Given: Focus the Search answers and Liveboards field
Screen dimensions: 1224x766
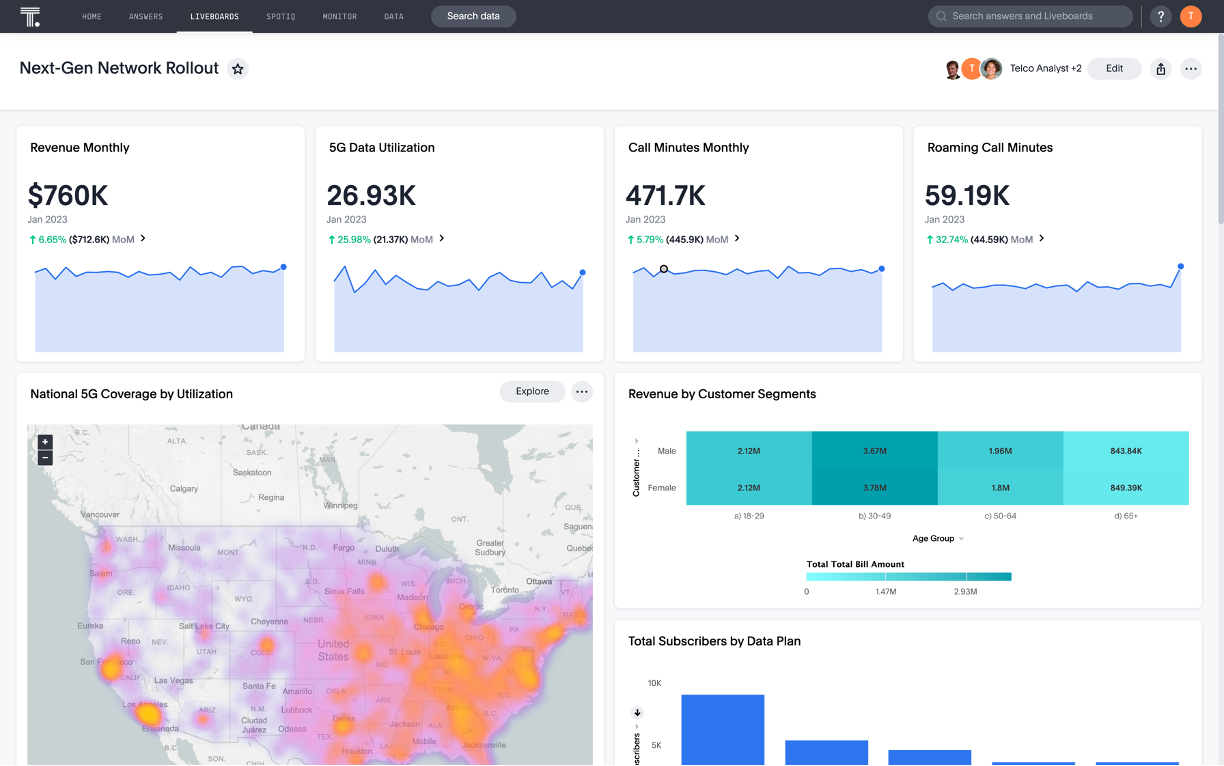Looking at the screenshot, I should [x=1030, y=16].
